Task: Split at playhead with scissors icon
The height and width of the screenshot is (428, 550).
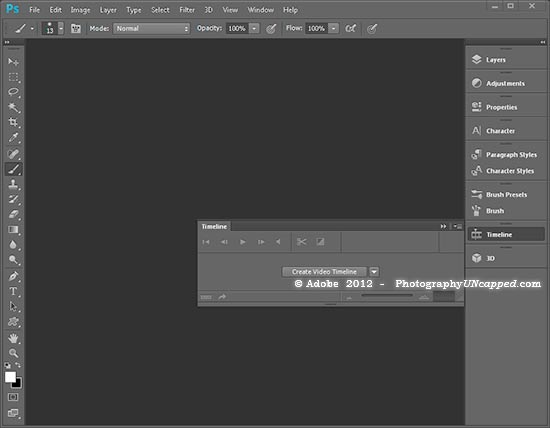Action: (301, 242)
